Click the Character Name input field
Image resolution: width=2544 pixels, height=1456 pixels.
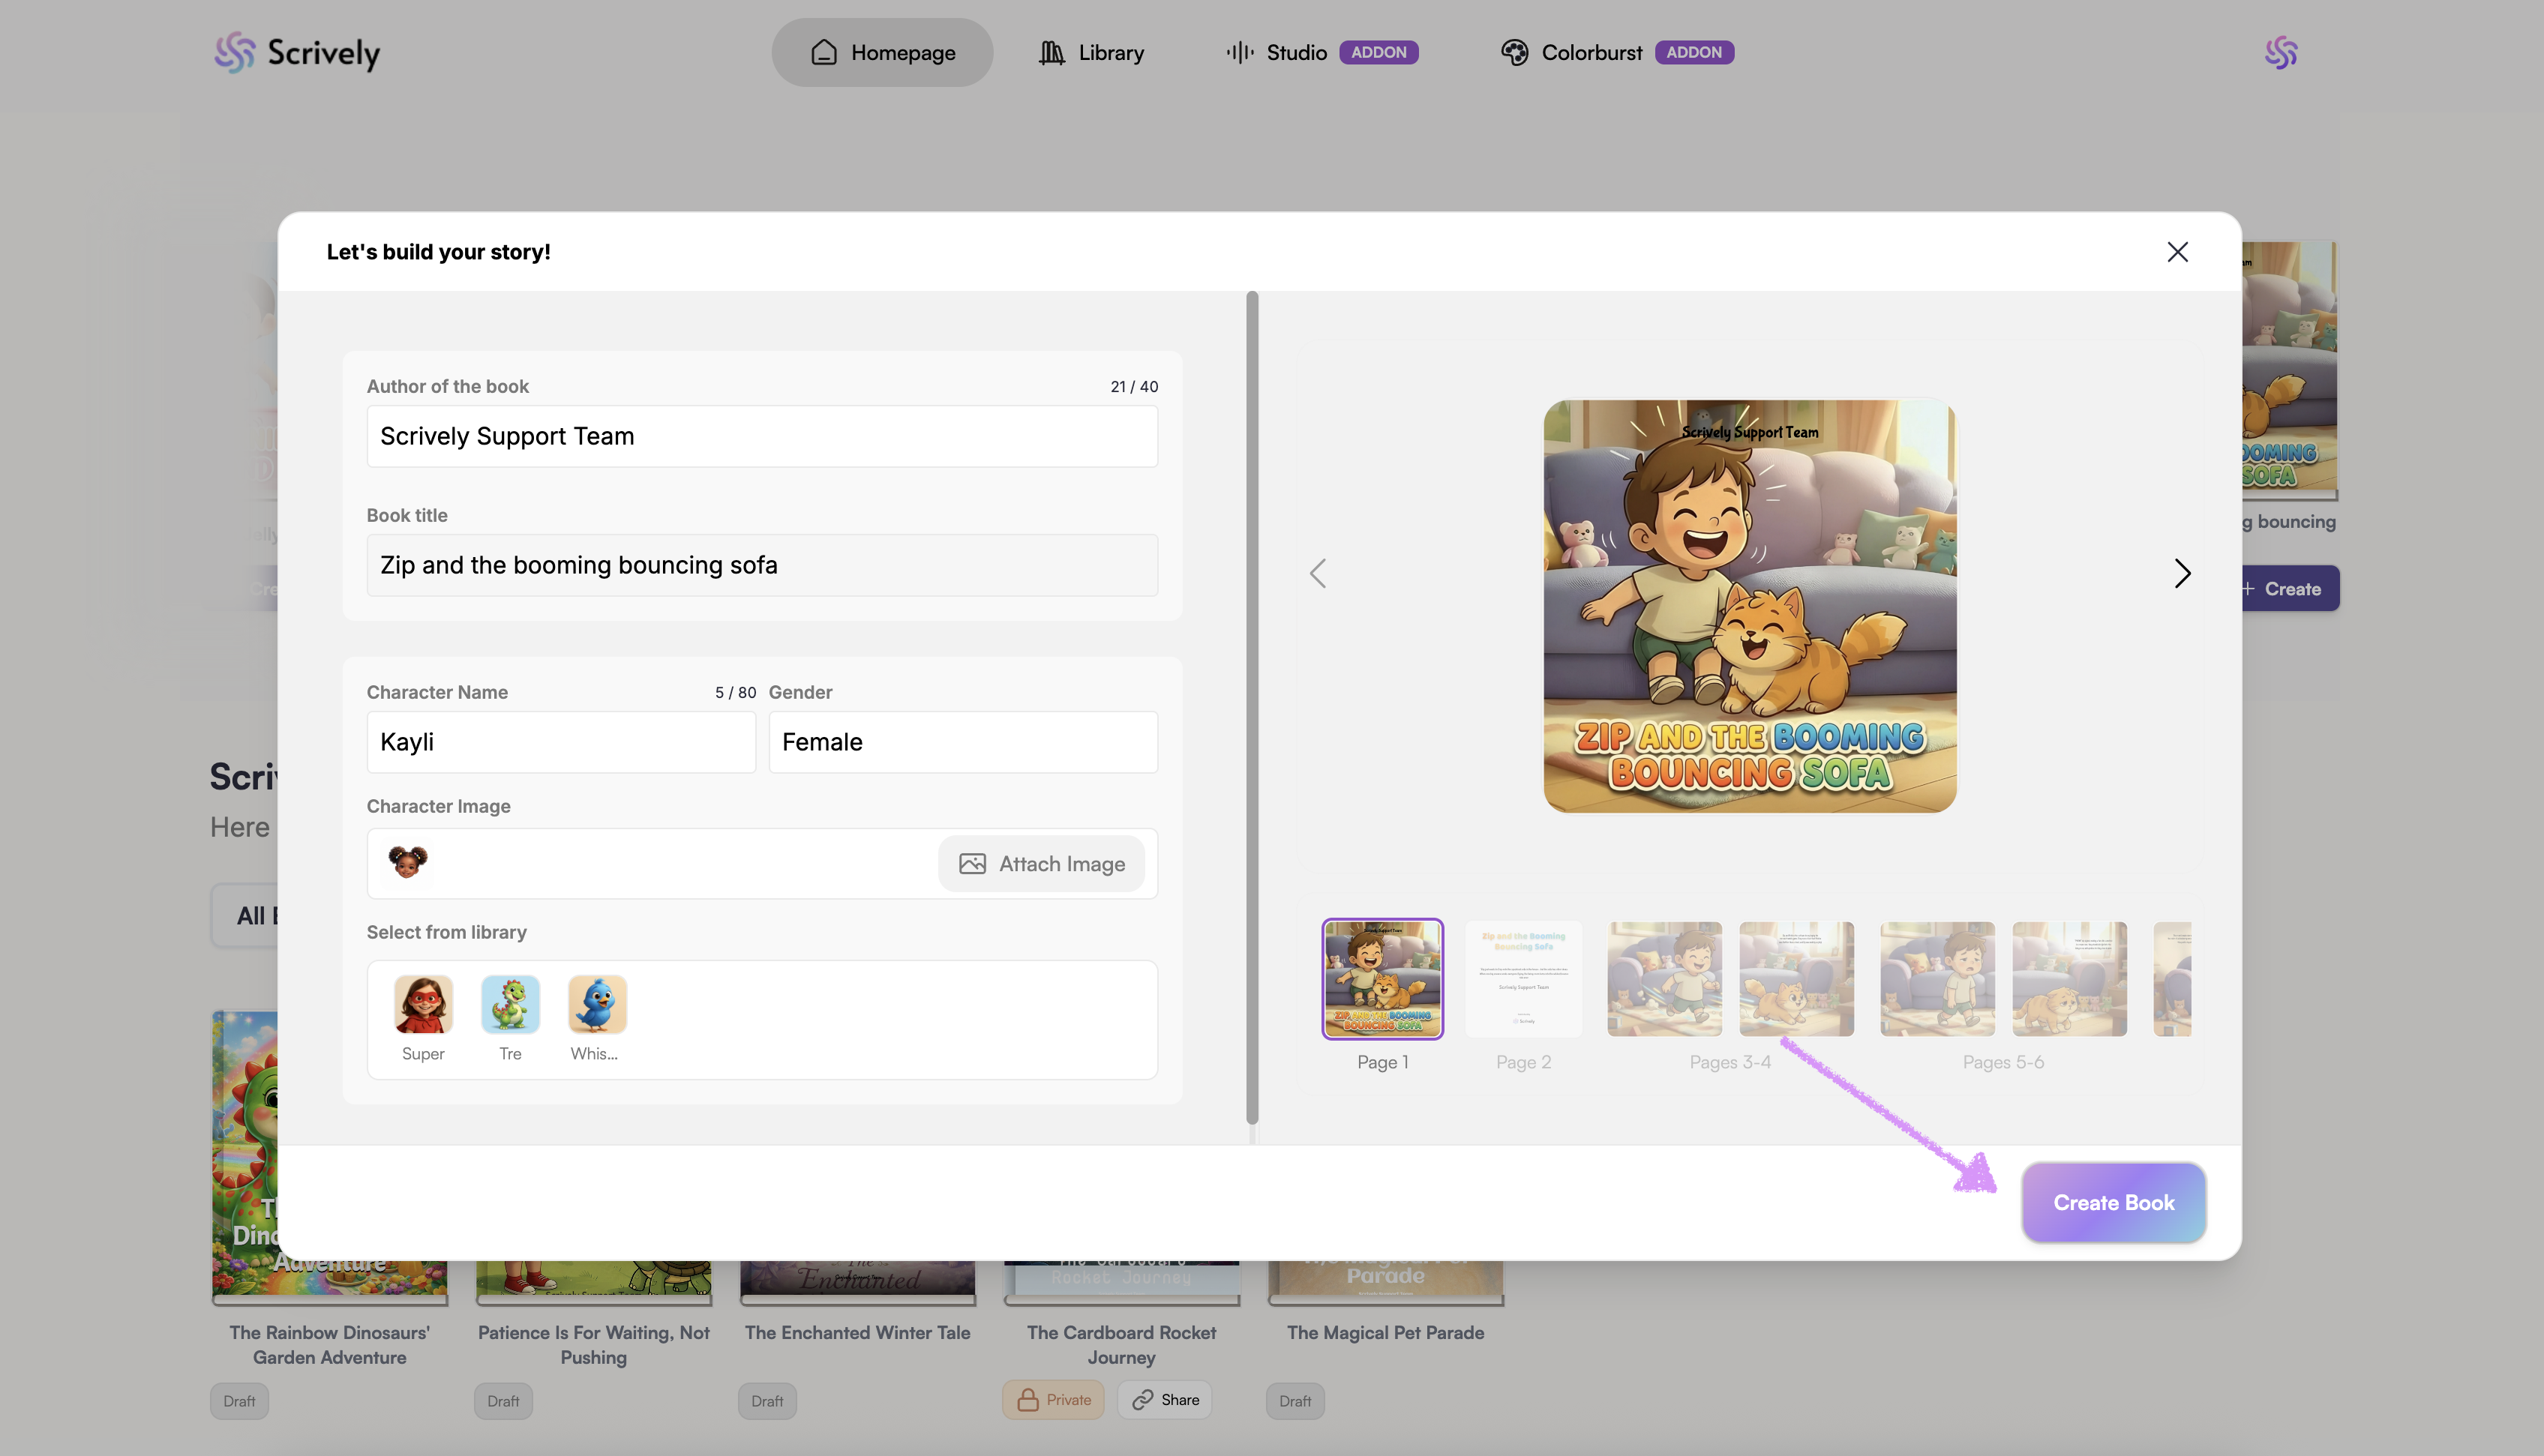click(x=560, y=742)
